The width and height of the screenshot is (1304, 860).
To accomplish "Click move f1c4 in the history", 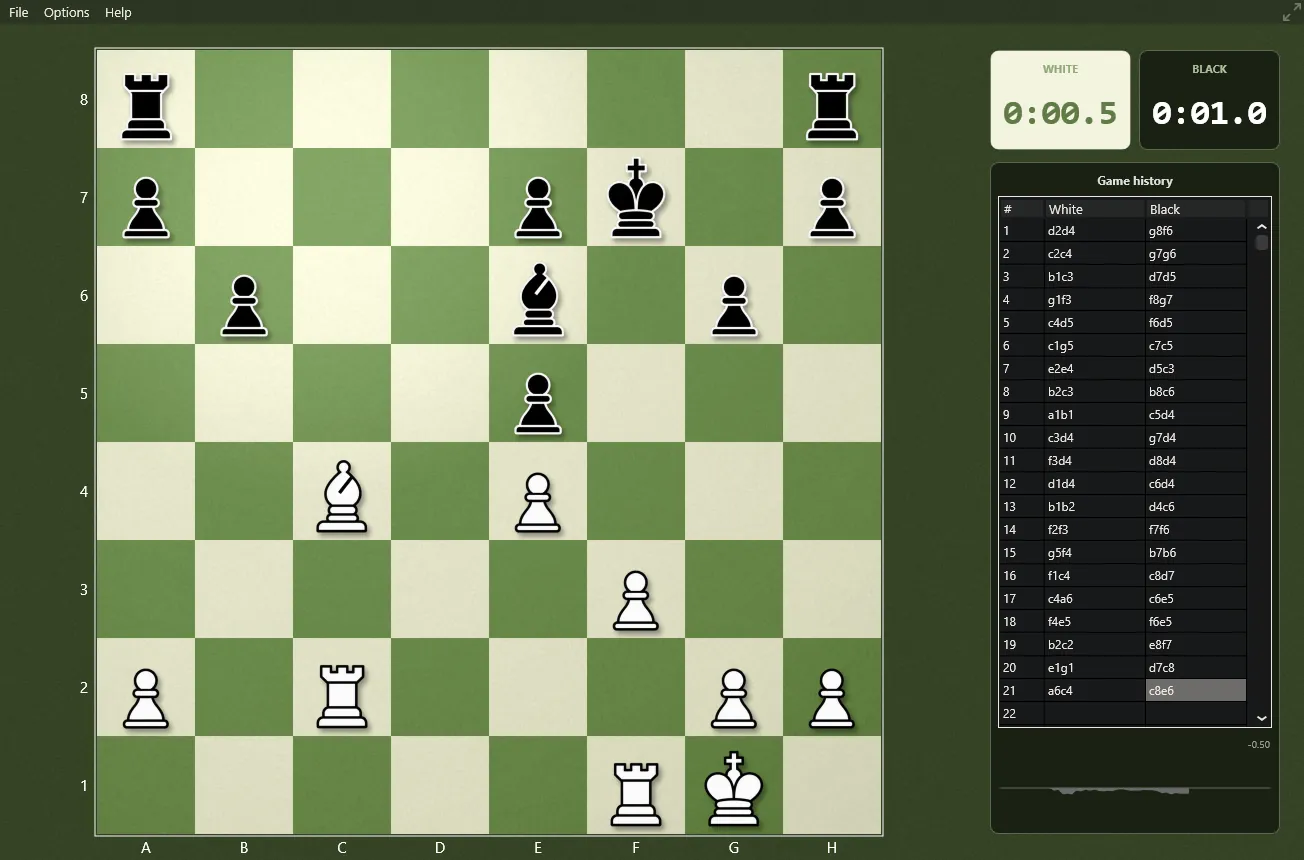I will (x=1094, y=575).
